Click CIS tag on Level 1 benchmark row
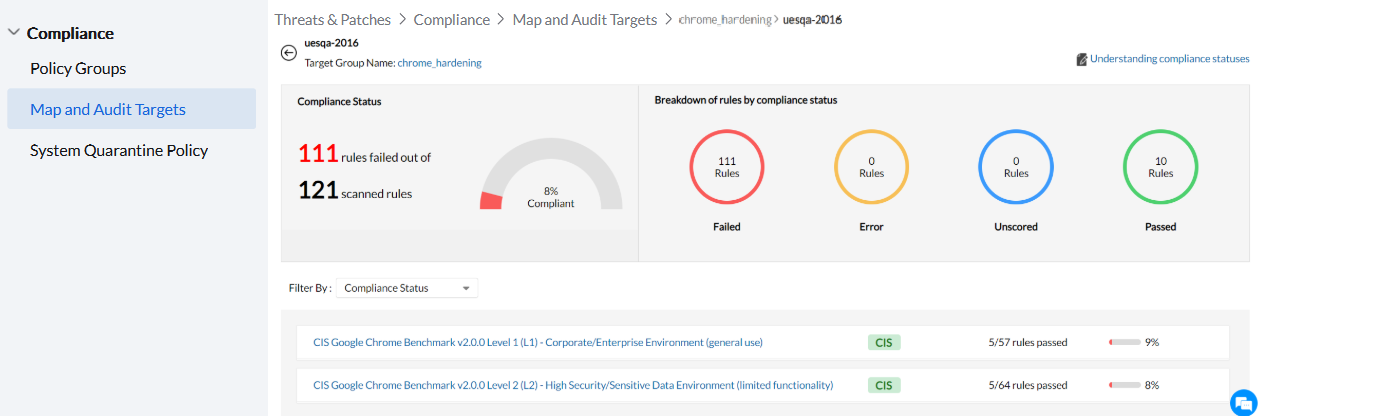 coord(883,342)
